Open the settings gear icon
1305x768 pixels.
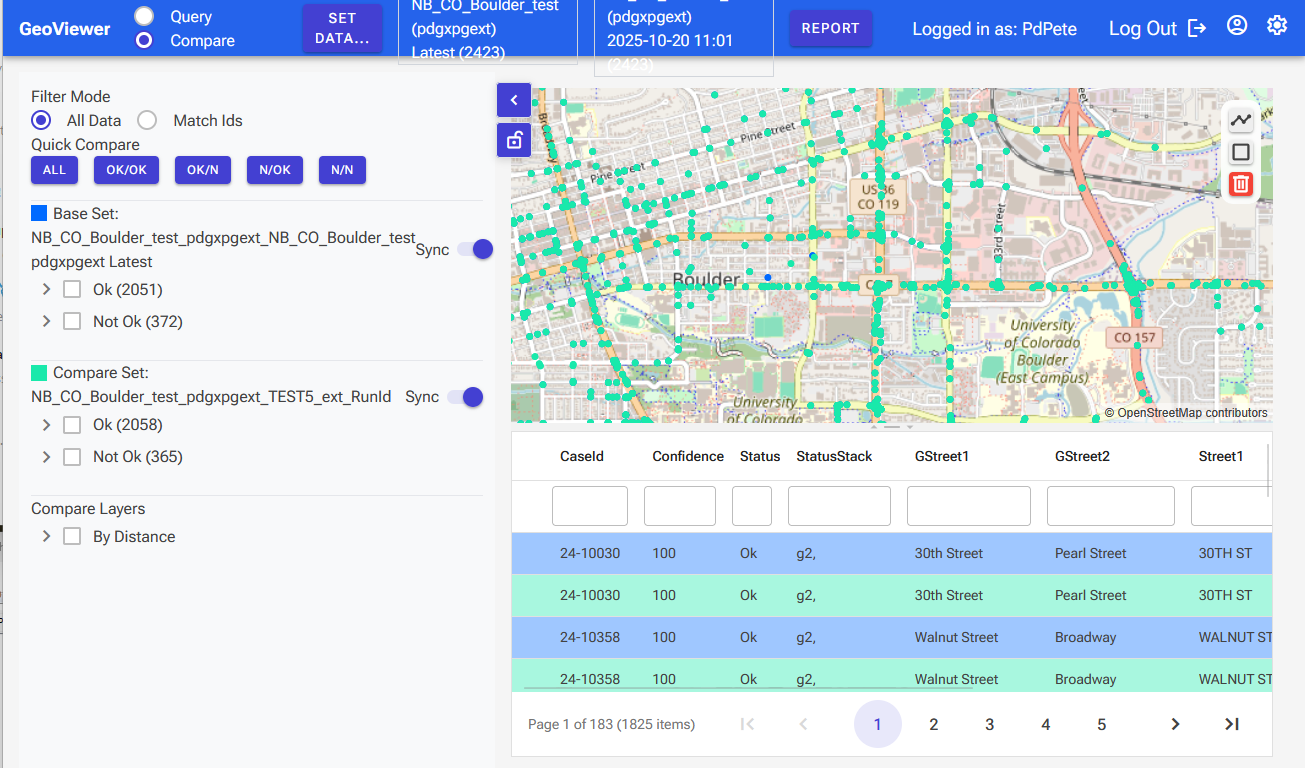[x=1277, y=26]
